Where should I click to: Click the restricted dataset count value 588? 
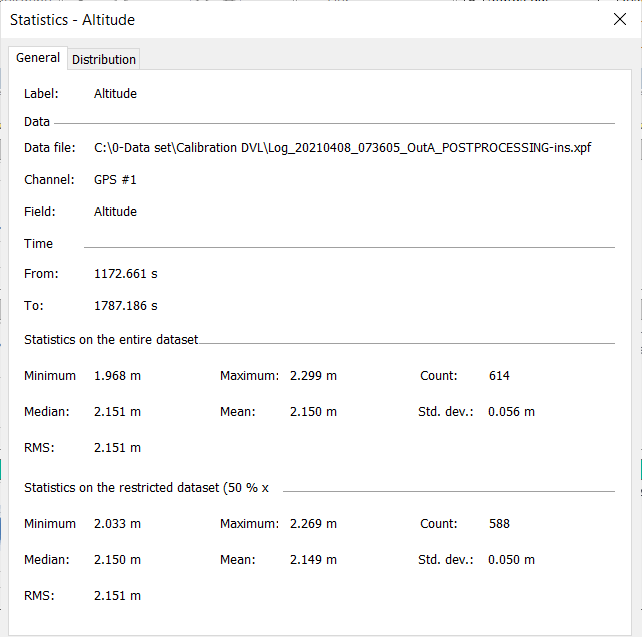499,524
